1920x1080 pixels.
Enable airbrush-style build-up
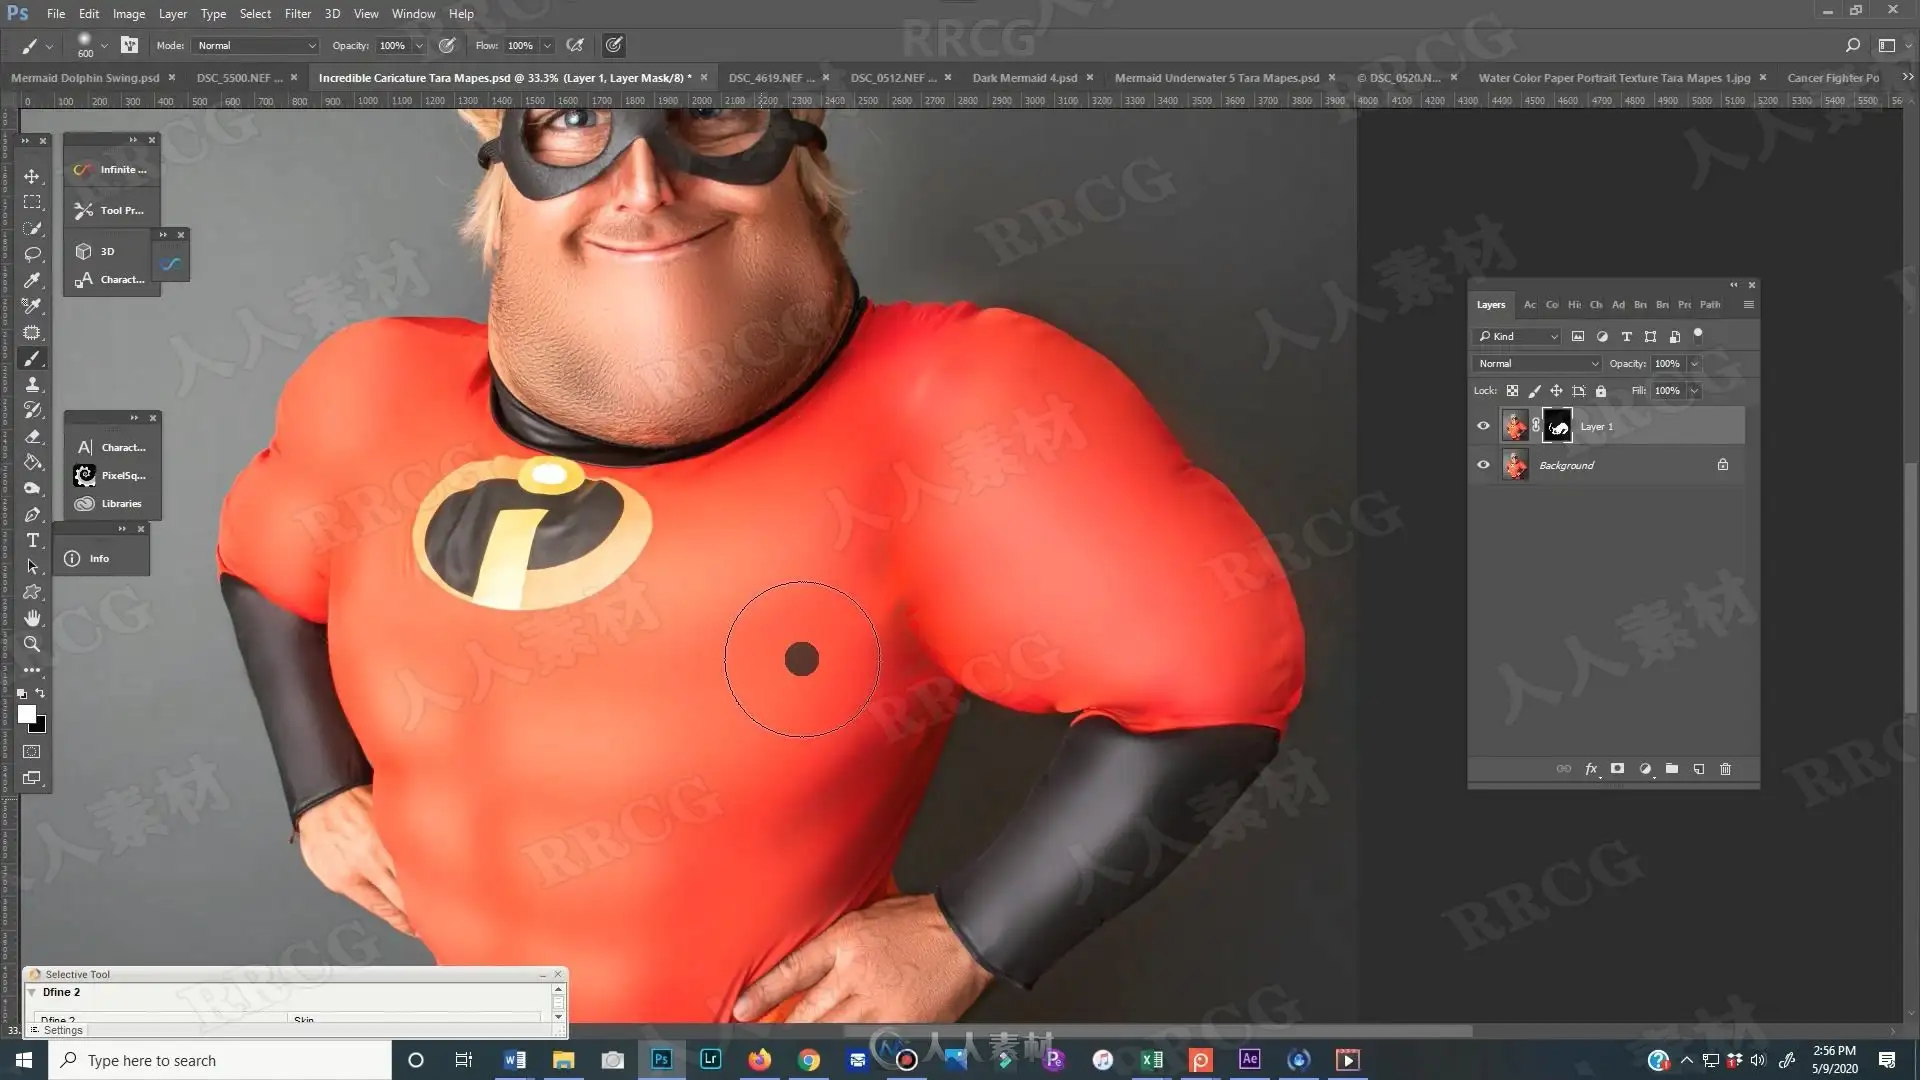575,45
